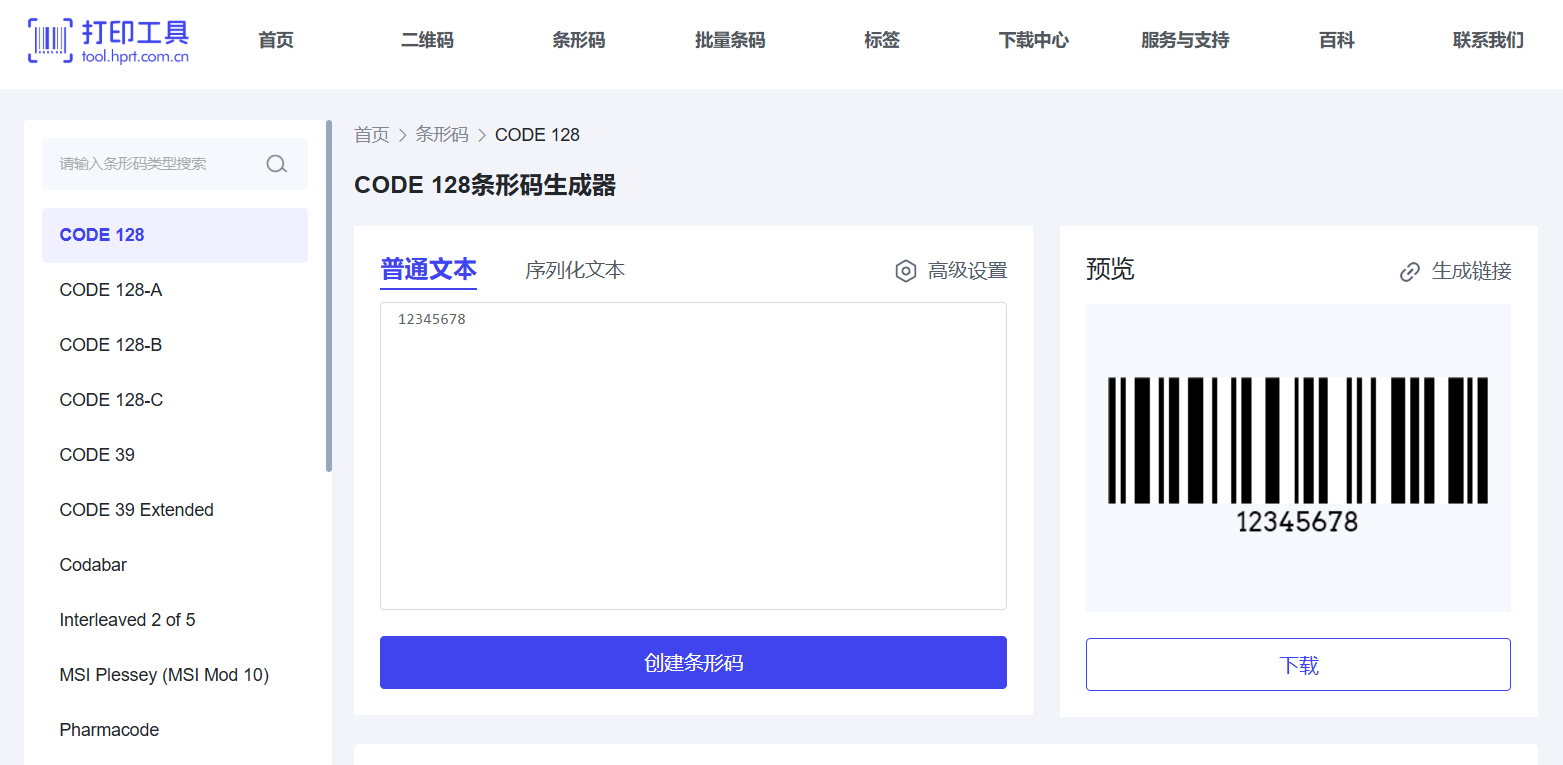Click the 12345678 text under the barcode
Image resolution: width=1563 pixels, height=765 pixels.
[x=1297, y=521]
